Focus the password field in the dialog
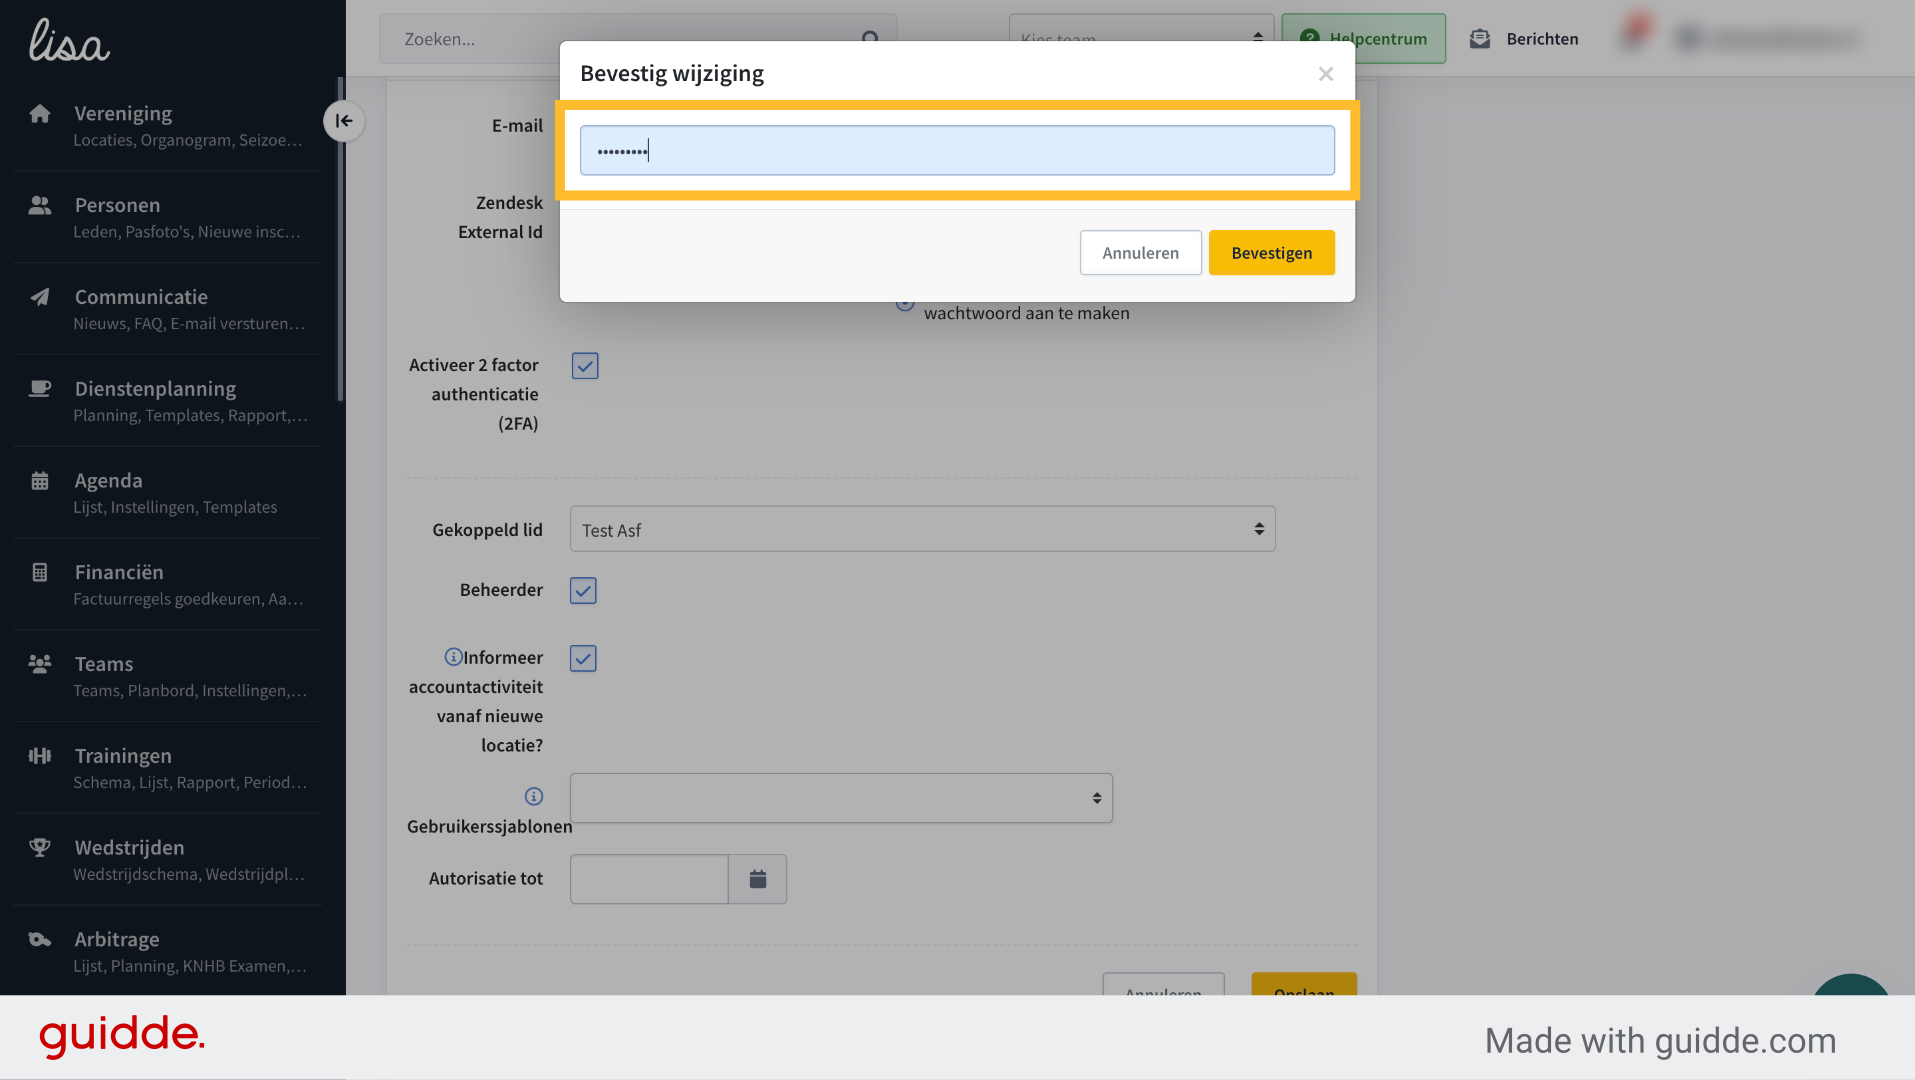The image size is (1915, 1080). coord(957,151)
